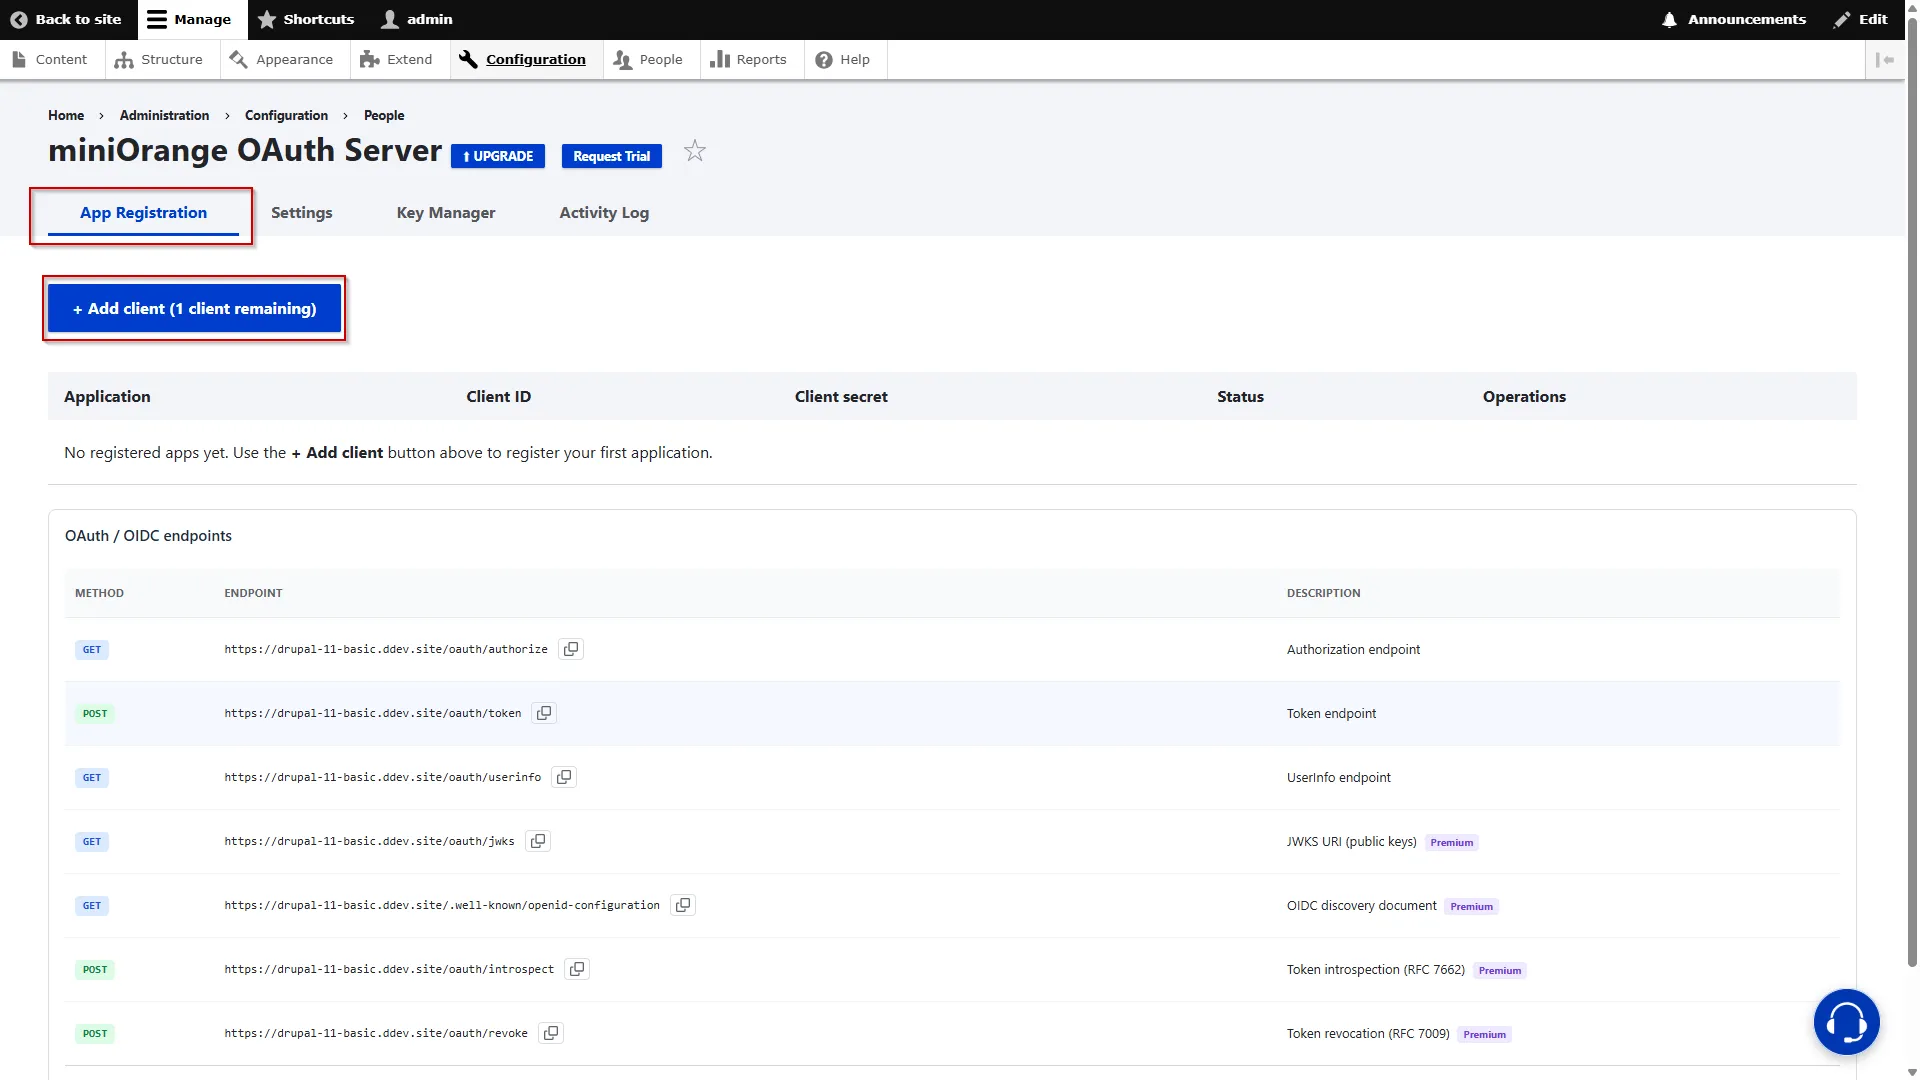Image resolution: width=1920 pixels, height=1080 pixels.
Task: Click the Client secret column header
Action: [x=841, y=396]
